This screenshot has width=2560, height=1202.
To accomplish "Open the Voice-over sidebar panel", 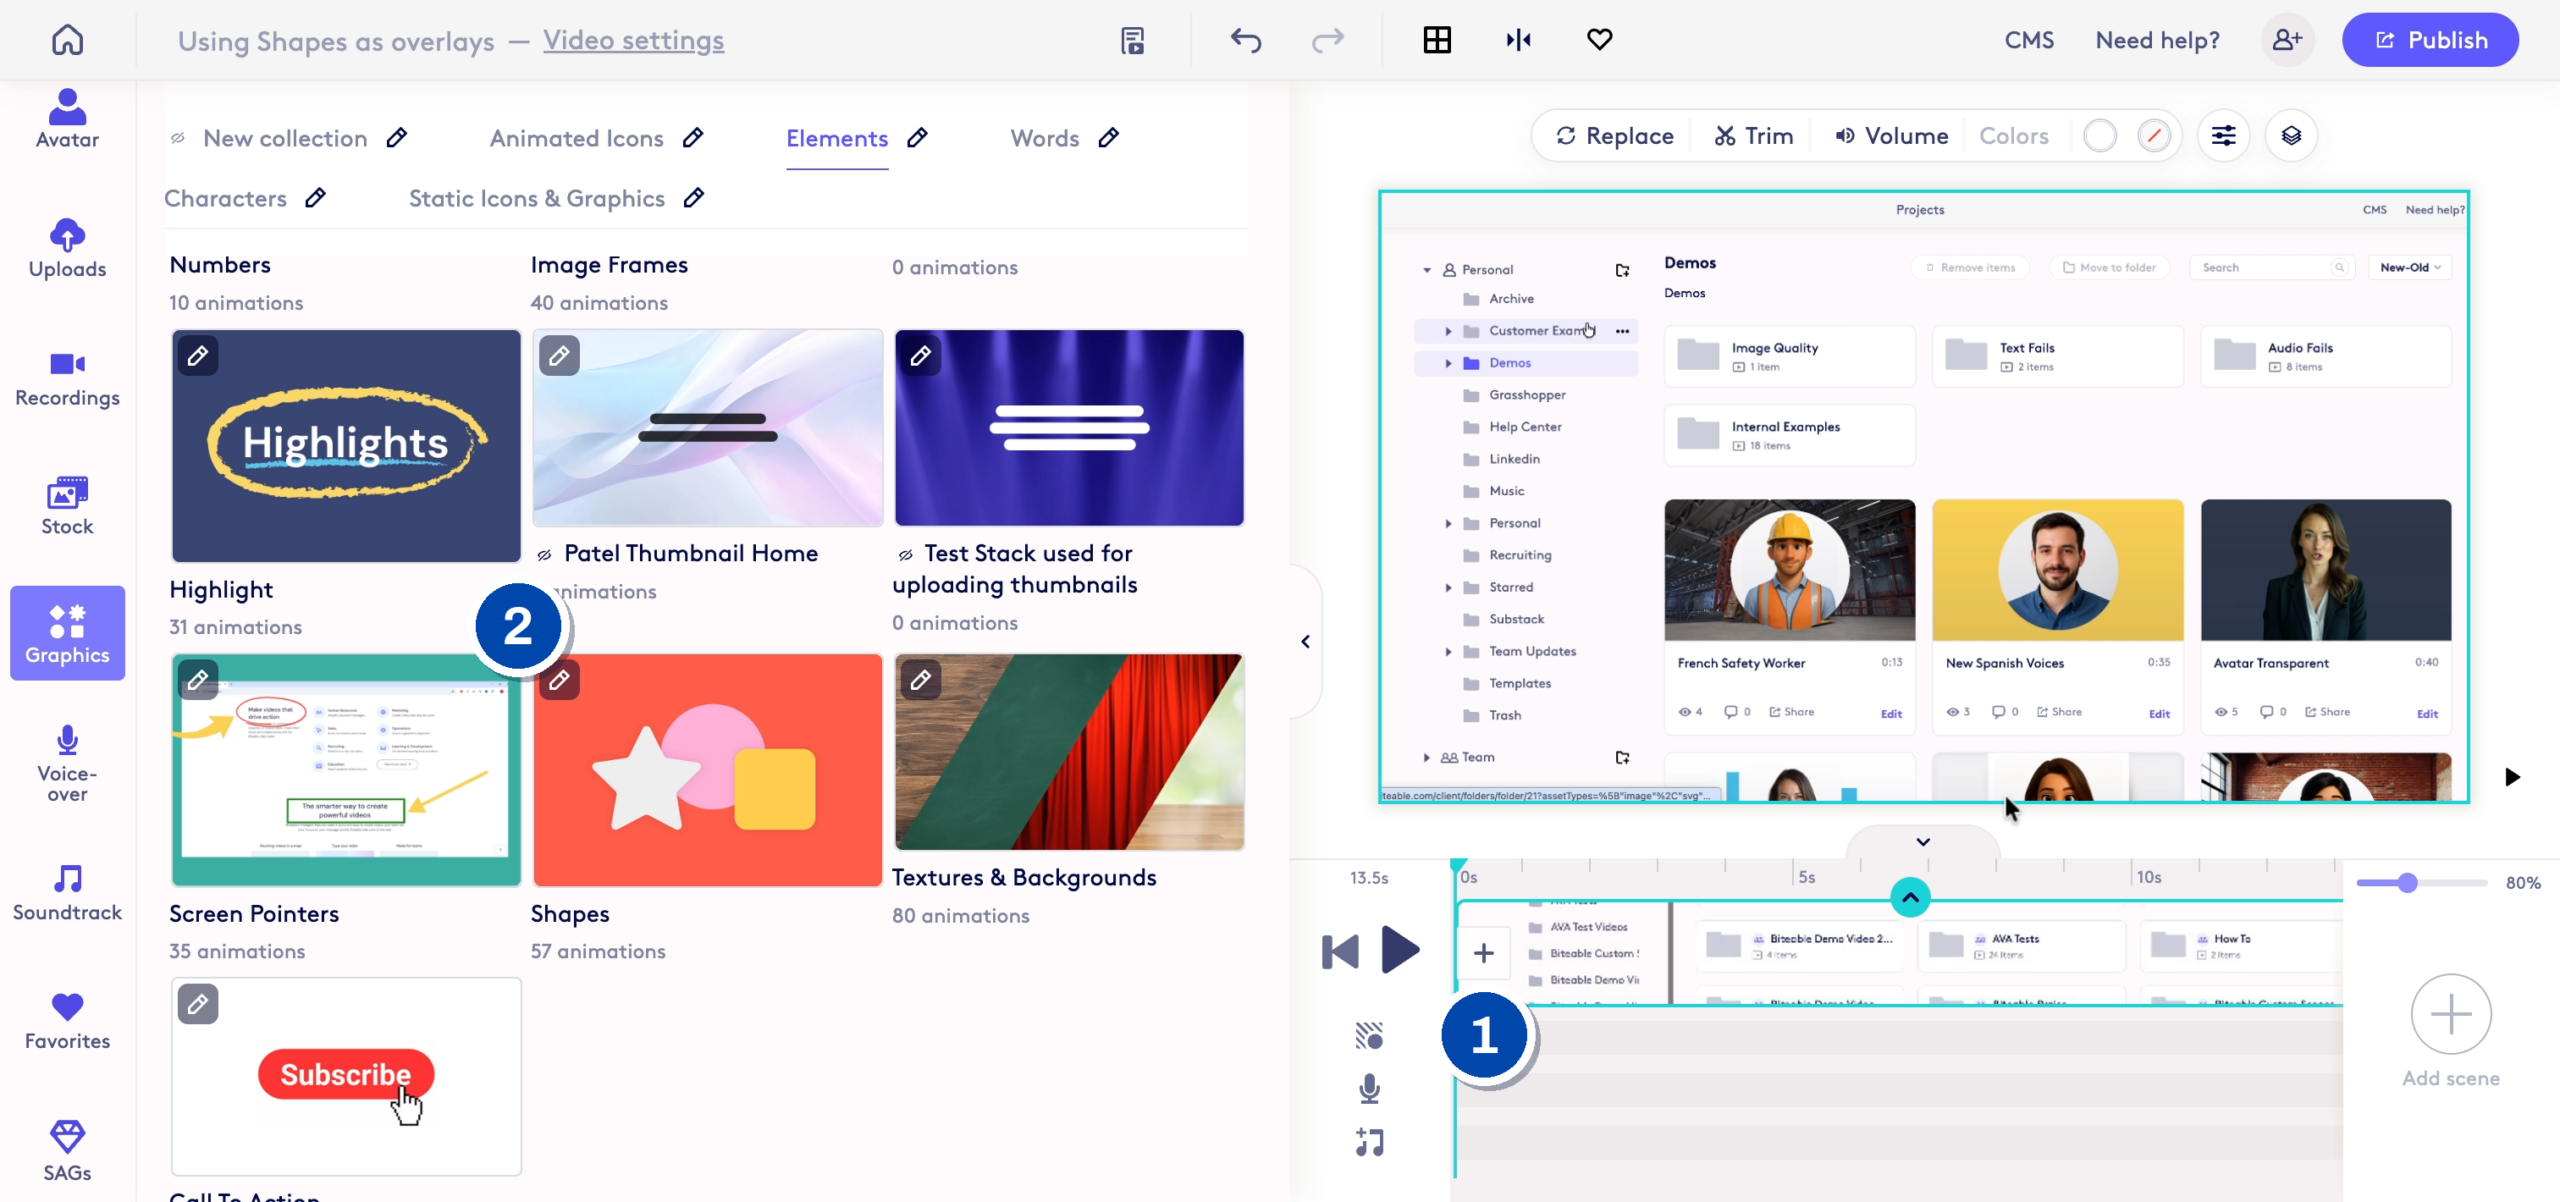I will [67, 764].
